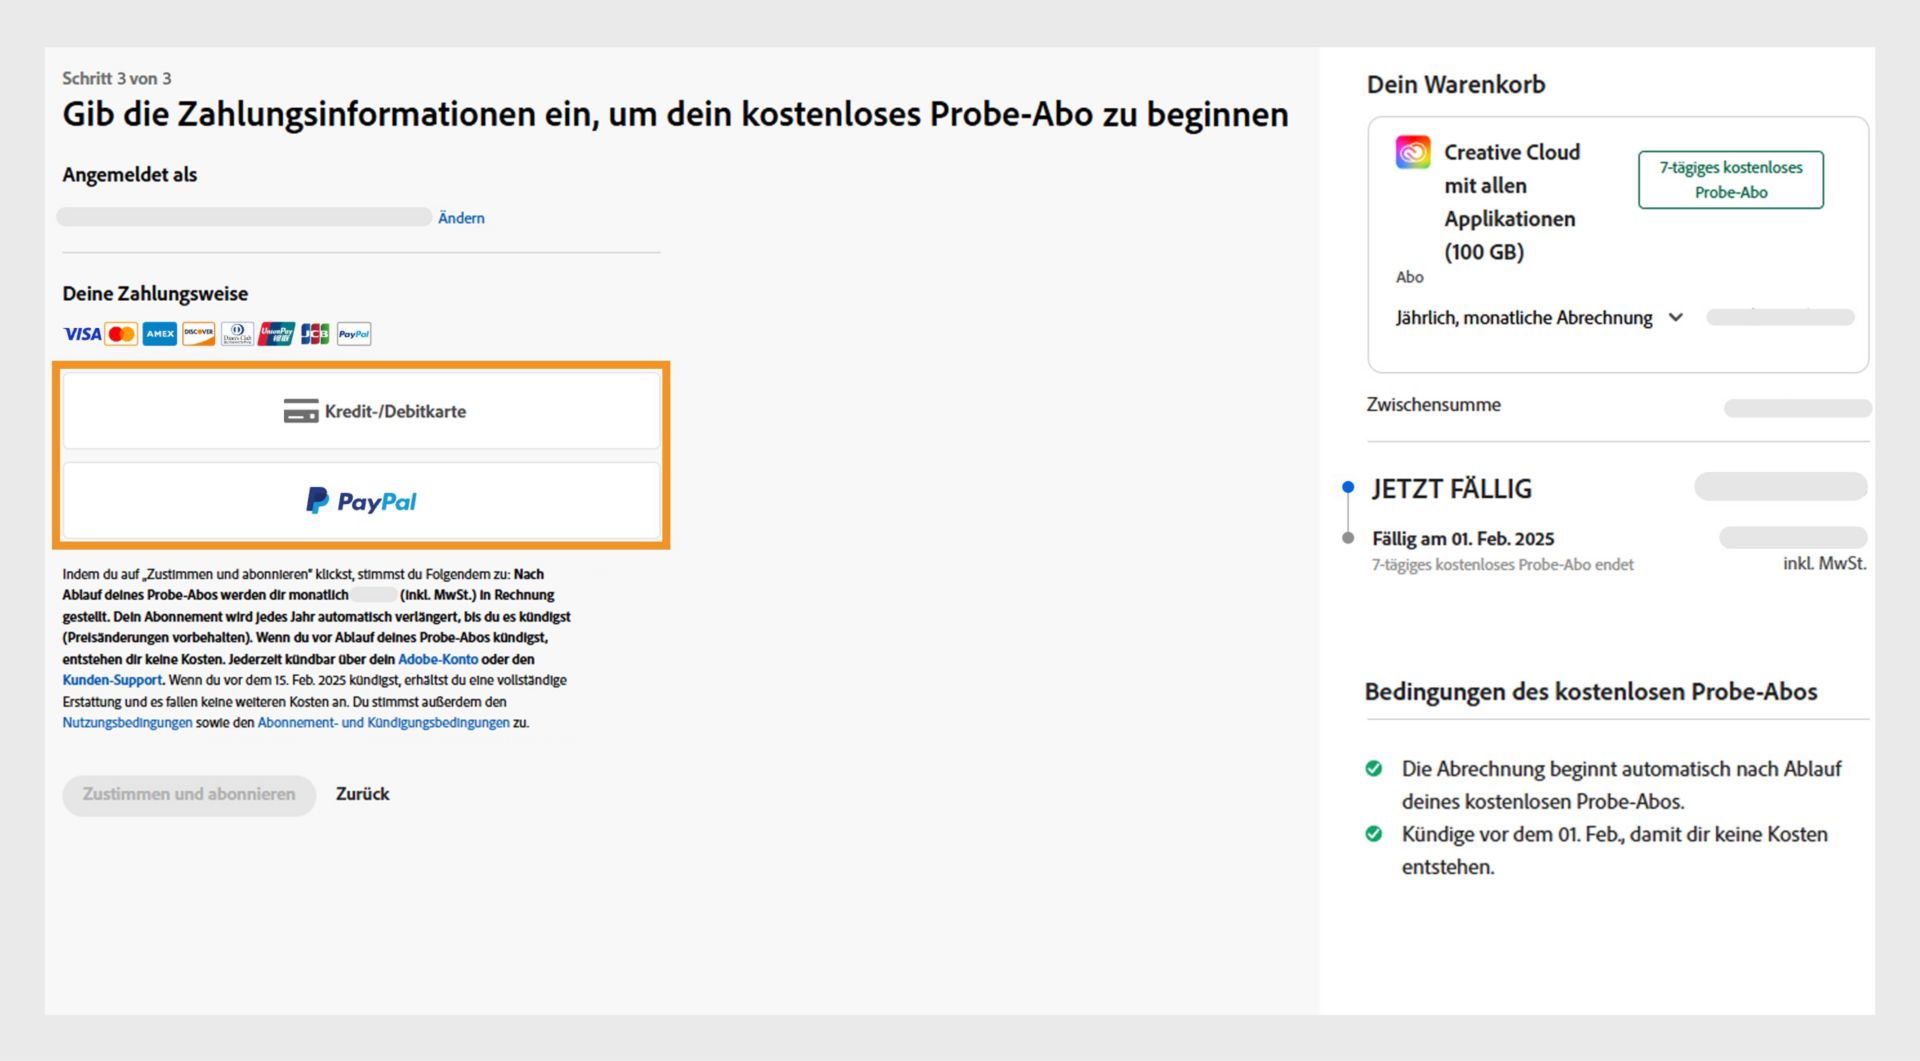
Task: Click green checkmark beside 'Die Abrechnung beginnt'
Action: click(1374, 769)
